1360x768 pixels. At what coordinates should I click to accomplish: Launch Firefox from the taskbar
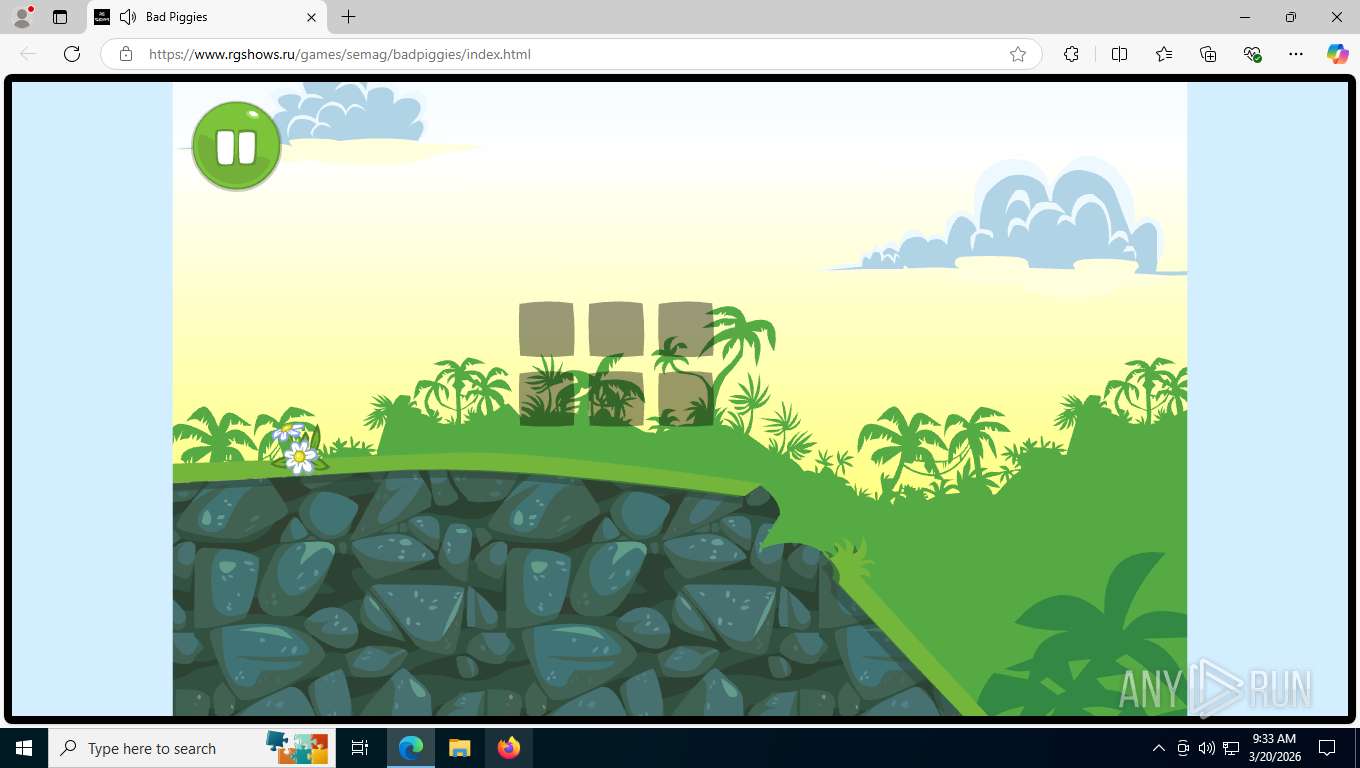[509, 748]
